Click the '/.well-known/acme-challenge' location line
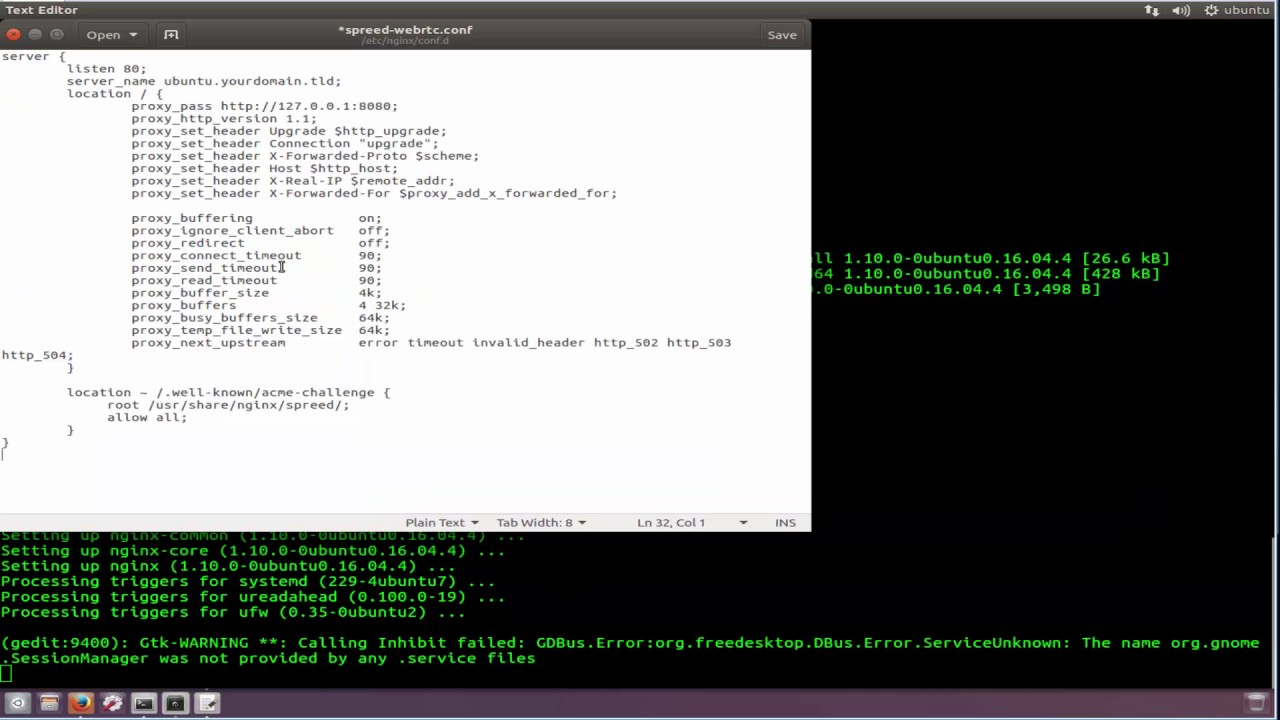Viewport: 1280px width, 720px height. coord(228,392)
